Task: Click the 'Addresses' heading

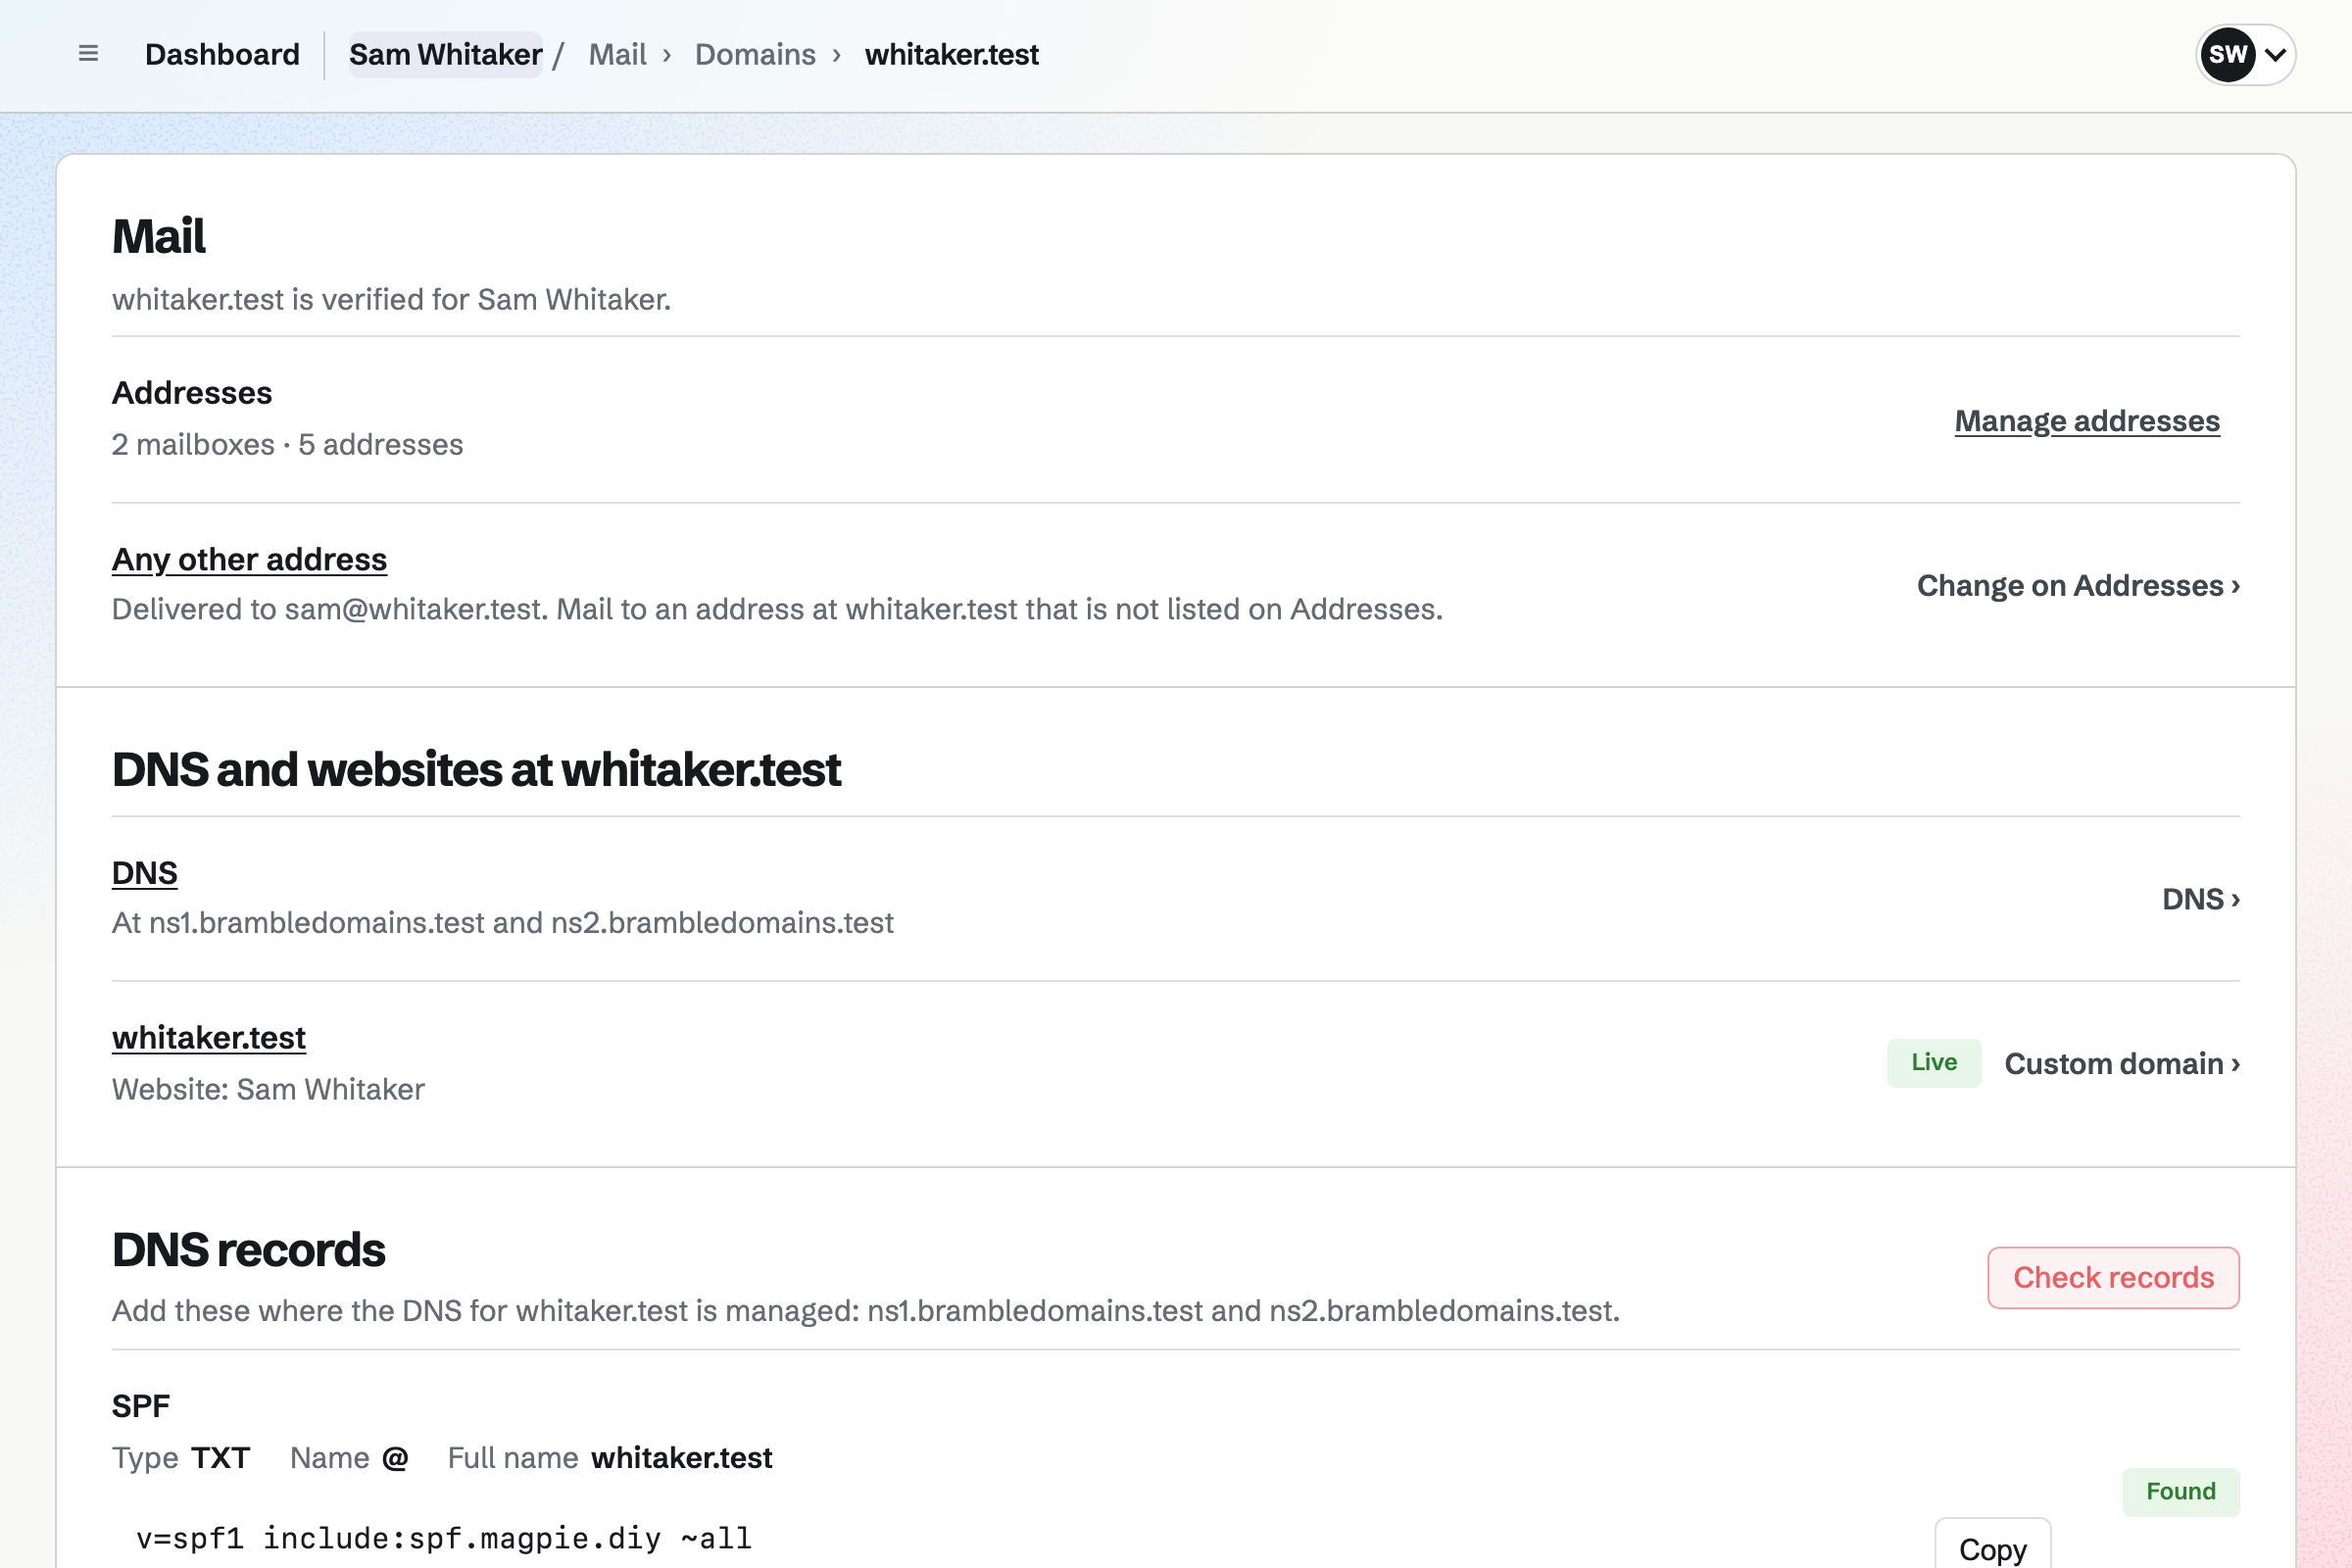Action: 192,393
